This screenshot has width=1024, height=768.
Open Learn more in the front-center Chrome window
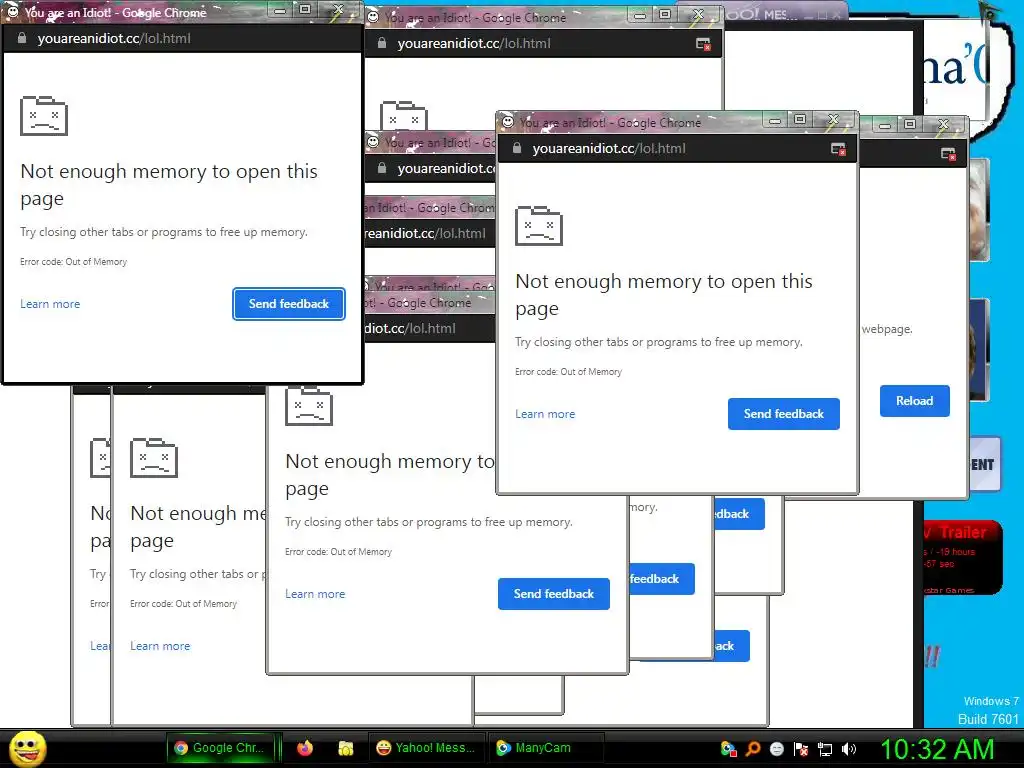pyautogui.click(x=545, y=414)
